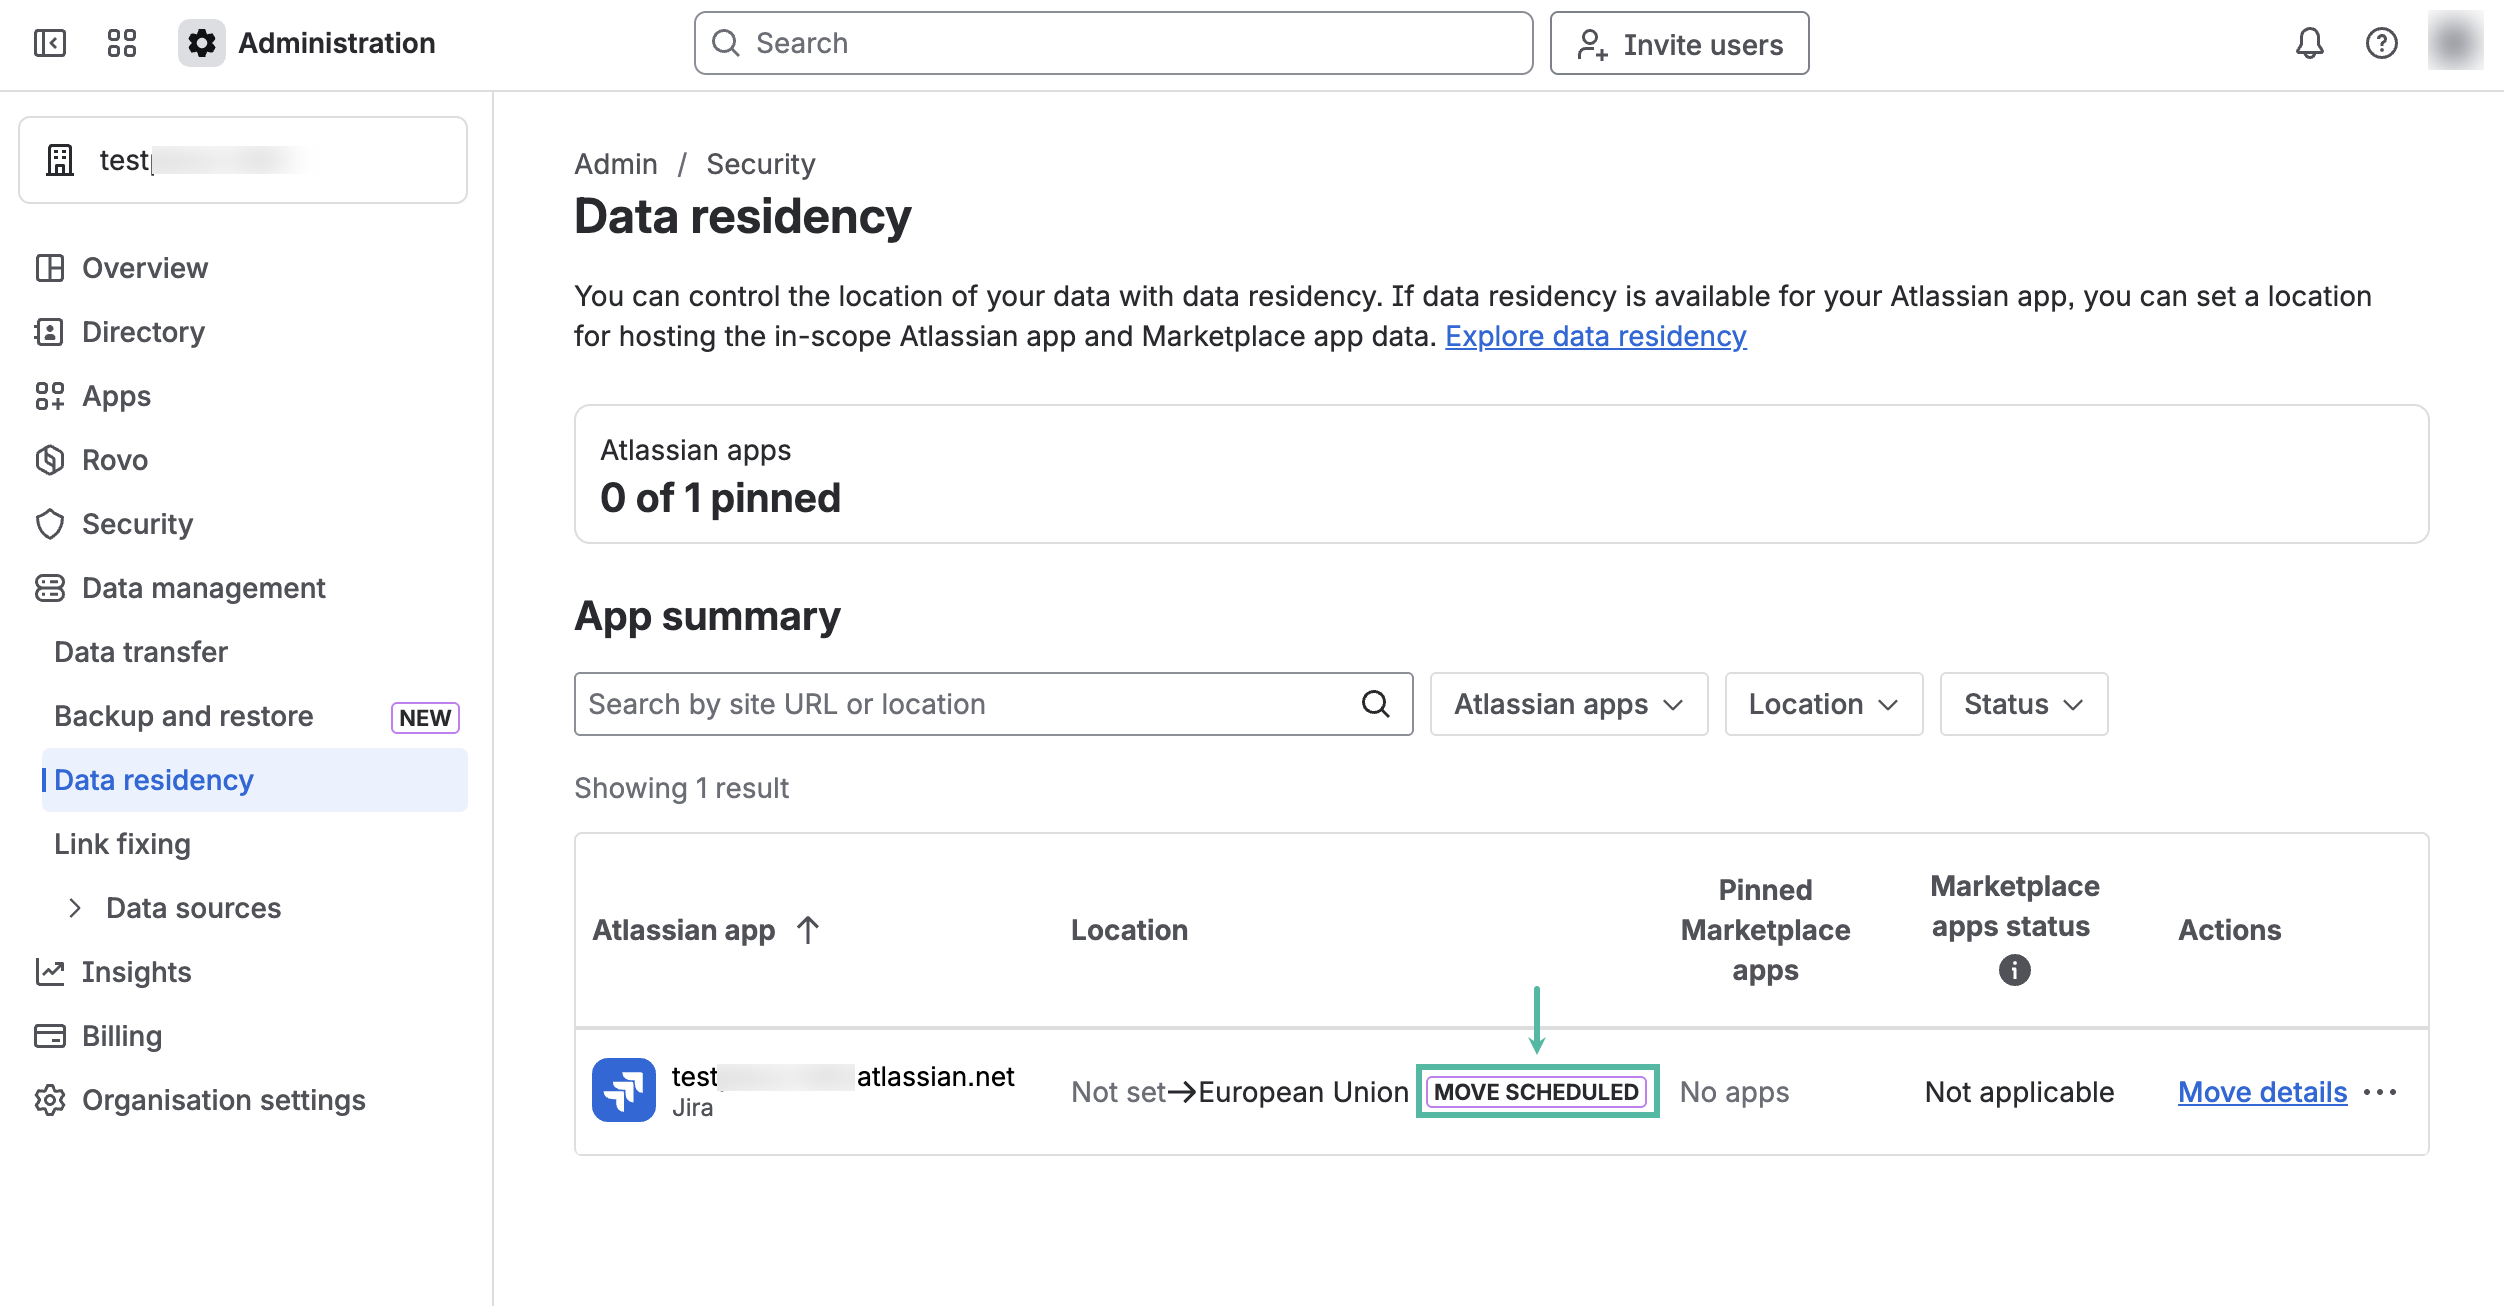Image resolution: width=2504 pixels, height=1306 pixels.
Task: Click the organisation building icon
Action: click(x=60, y=160)
